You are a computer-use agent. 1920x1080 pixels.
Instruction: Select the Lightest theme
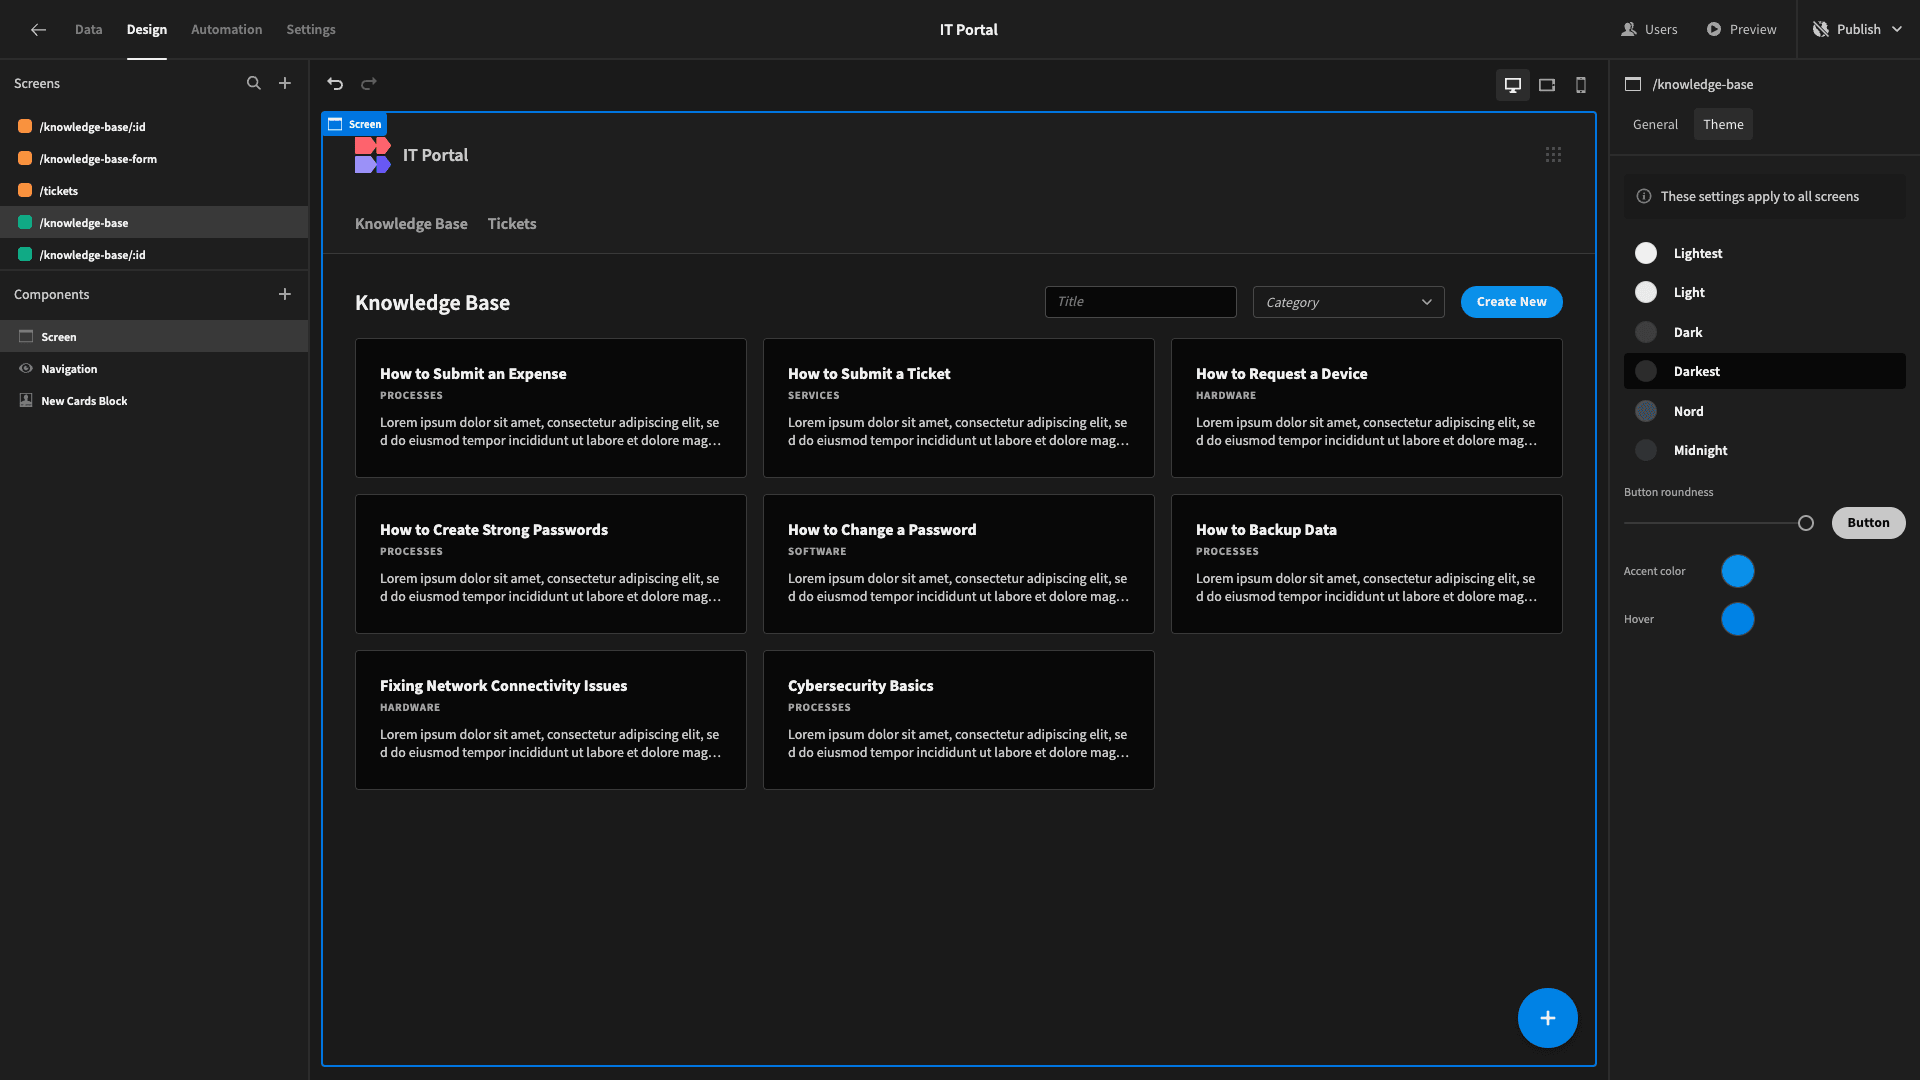pyautogui.click(x=1764, y=254)
